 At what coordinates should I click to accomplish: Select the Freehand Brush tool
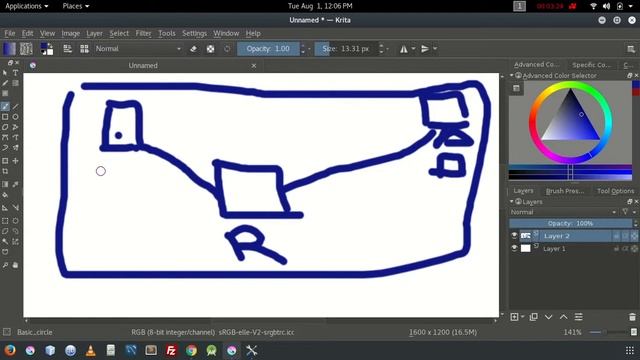click(x=5, y=106)
